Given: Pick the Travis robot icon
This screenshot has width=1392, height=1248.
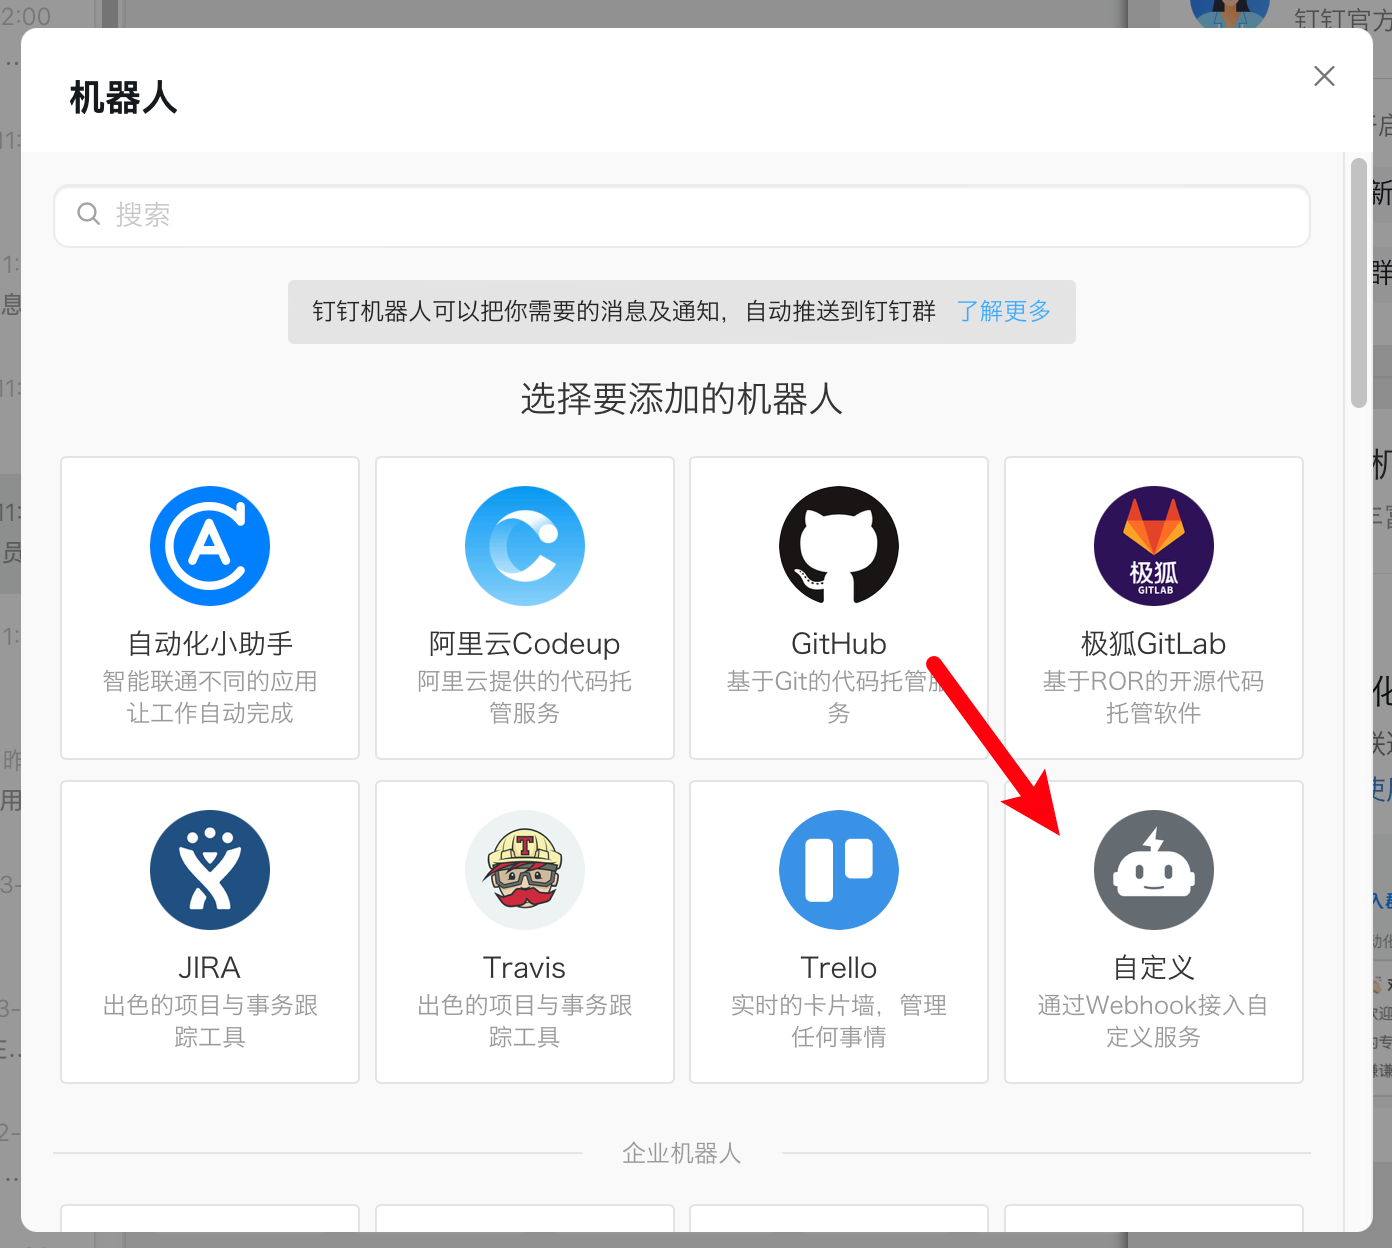Looking at the screenshot, I should coord(525,870).
